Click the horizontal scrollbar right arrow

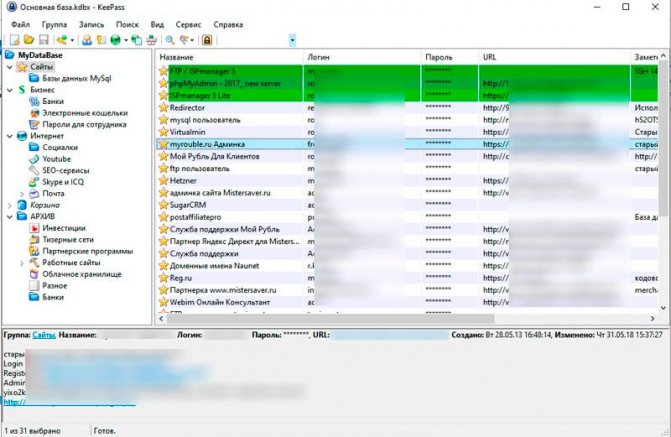pyautogui.click(x=652, y=318)
